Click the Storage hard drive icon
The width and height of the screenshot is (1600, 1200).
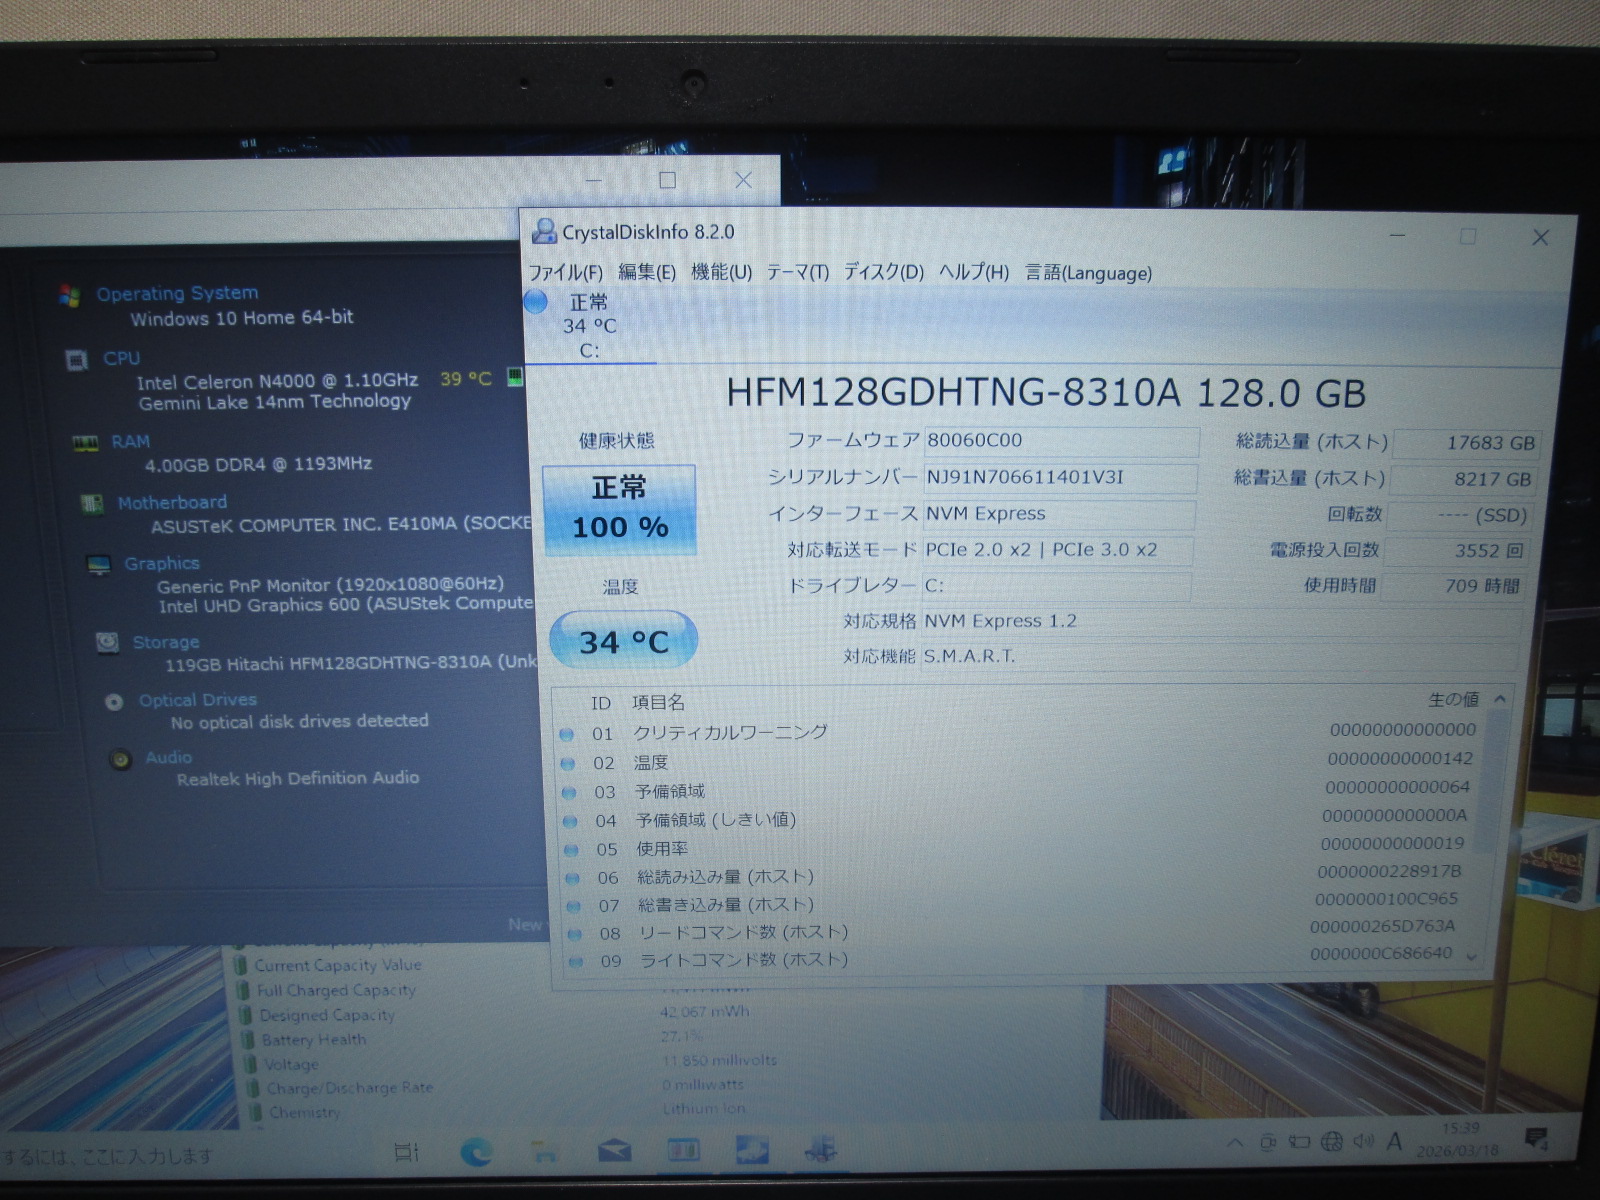click(x=107, y=642)
